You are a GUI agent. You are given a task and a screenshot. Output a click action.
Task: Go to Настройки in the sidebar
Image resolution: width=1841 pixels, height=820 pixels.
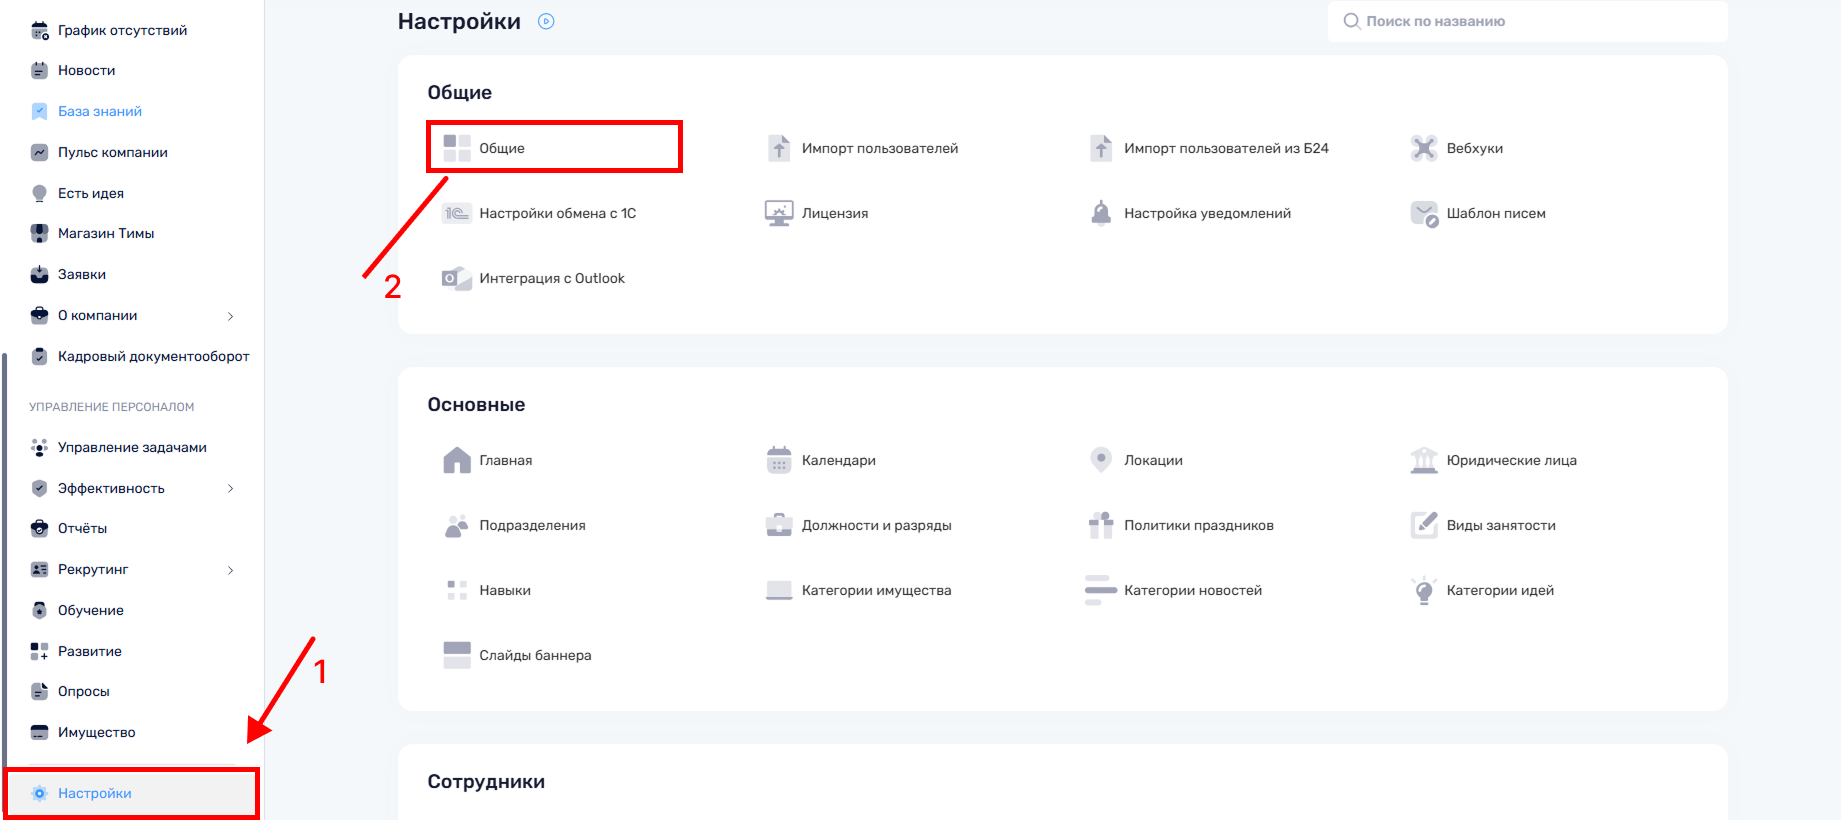click(x=95, y=793)
